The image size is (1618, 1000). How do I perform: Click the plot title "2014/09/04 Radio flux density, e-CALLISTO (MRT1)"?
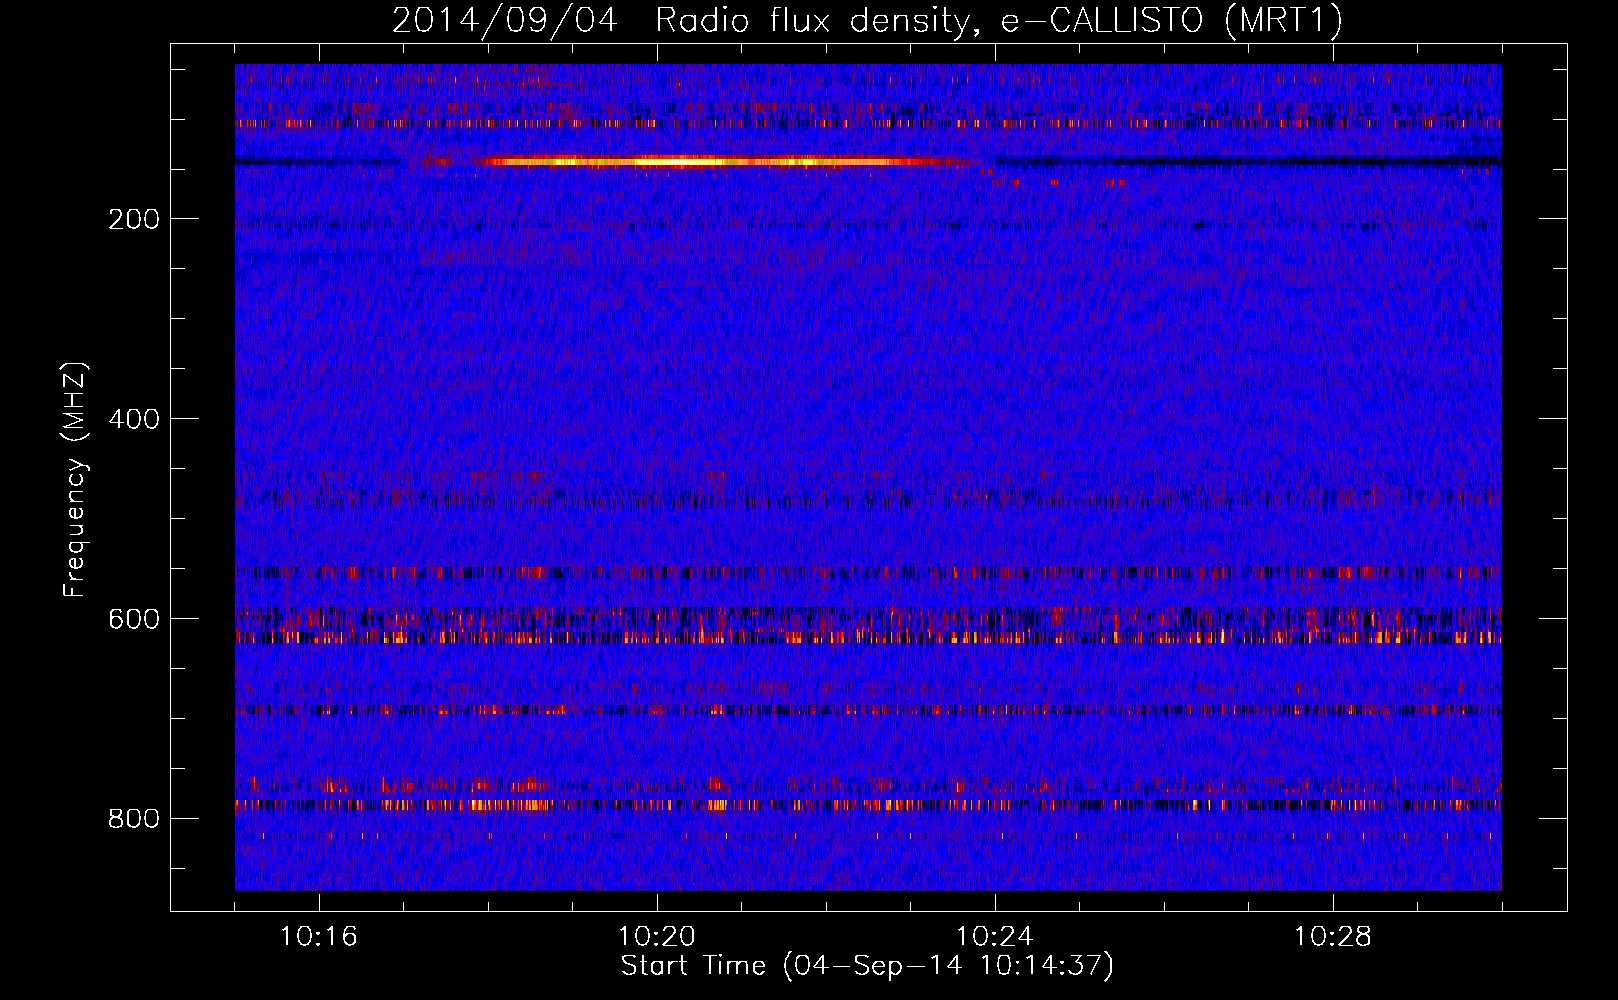point(867,20)
